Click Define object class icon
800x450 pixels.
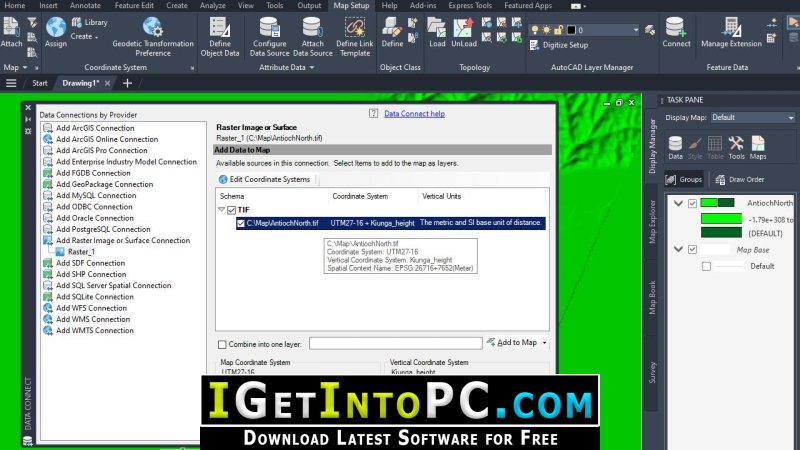(392, 27)
